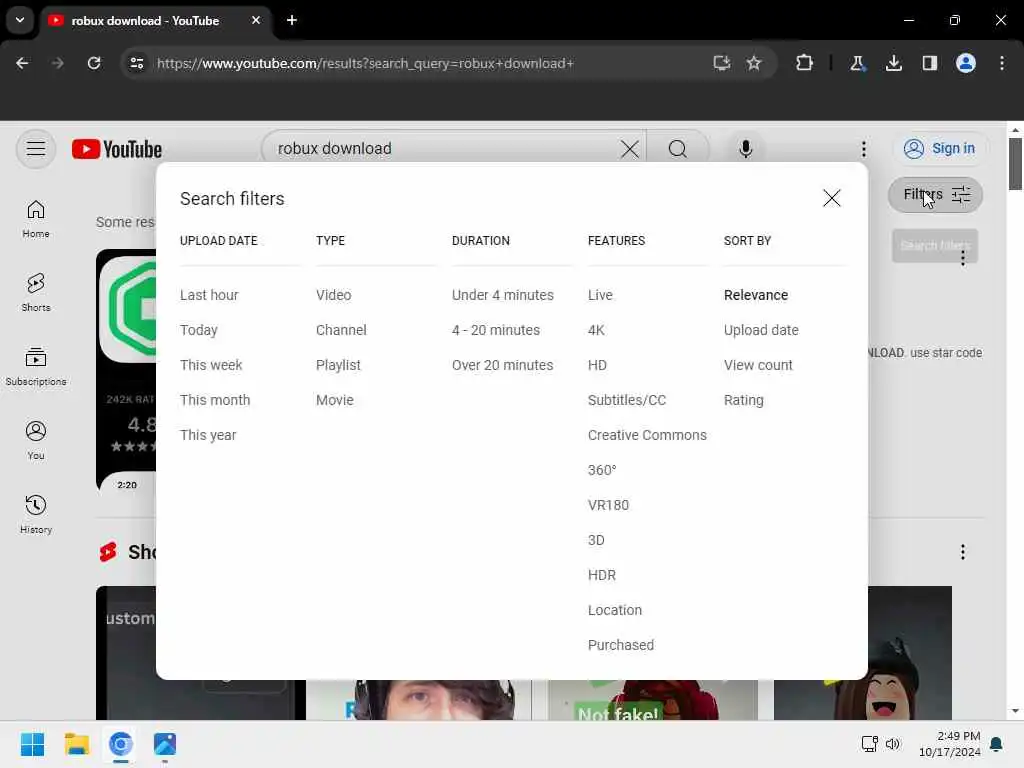Choose 4 - 20 minutes duration
The width and height of the screenshot is (1024, 768).
[x=496, y=330]
